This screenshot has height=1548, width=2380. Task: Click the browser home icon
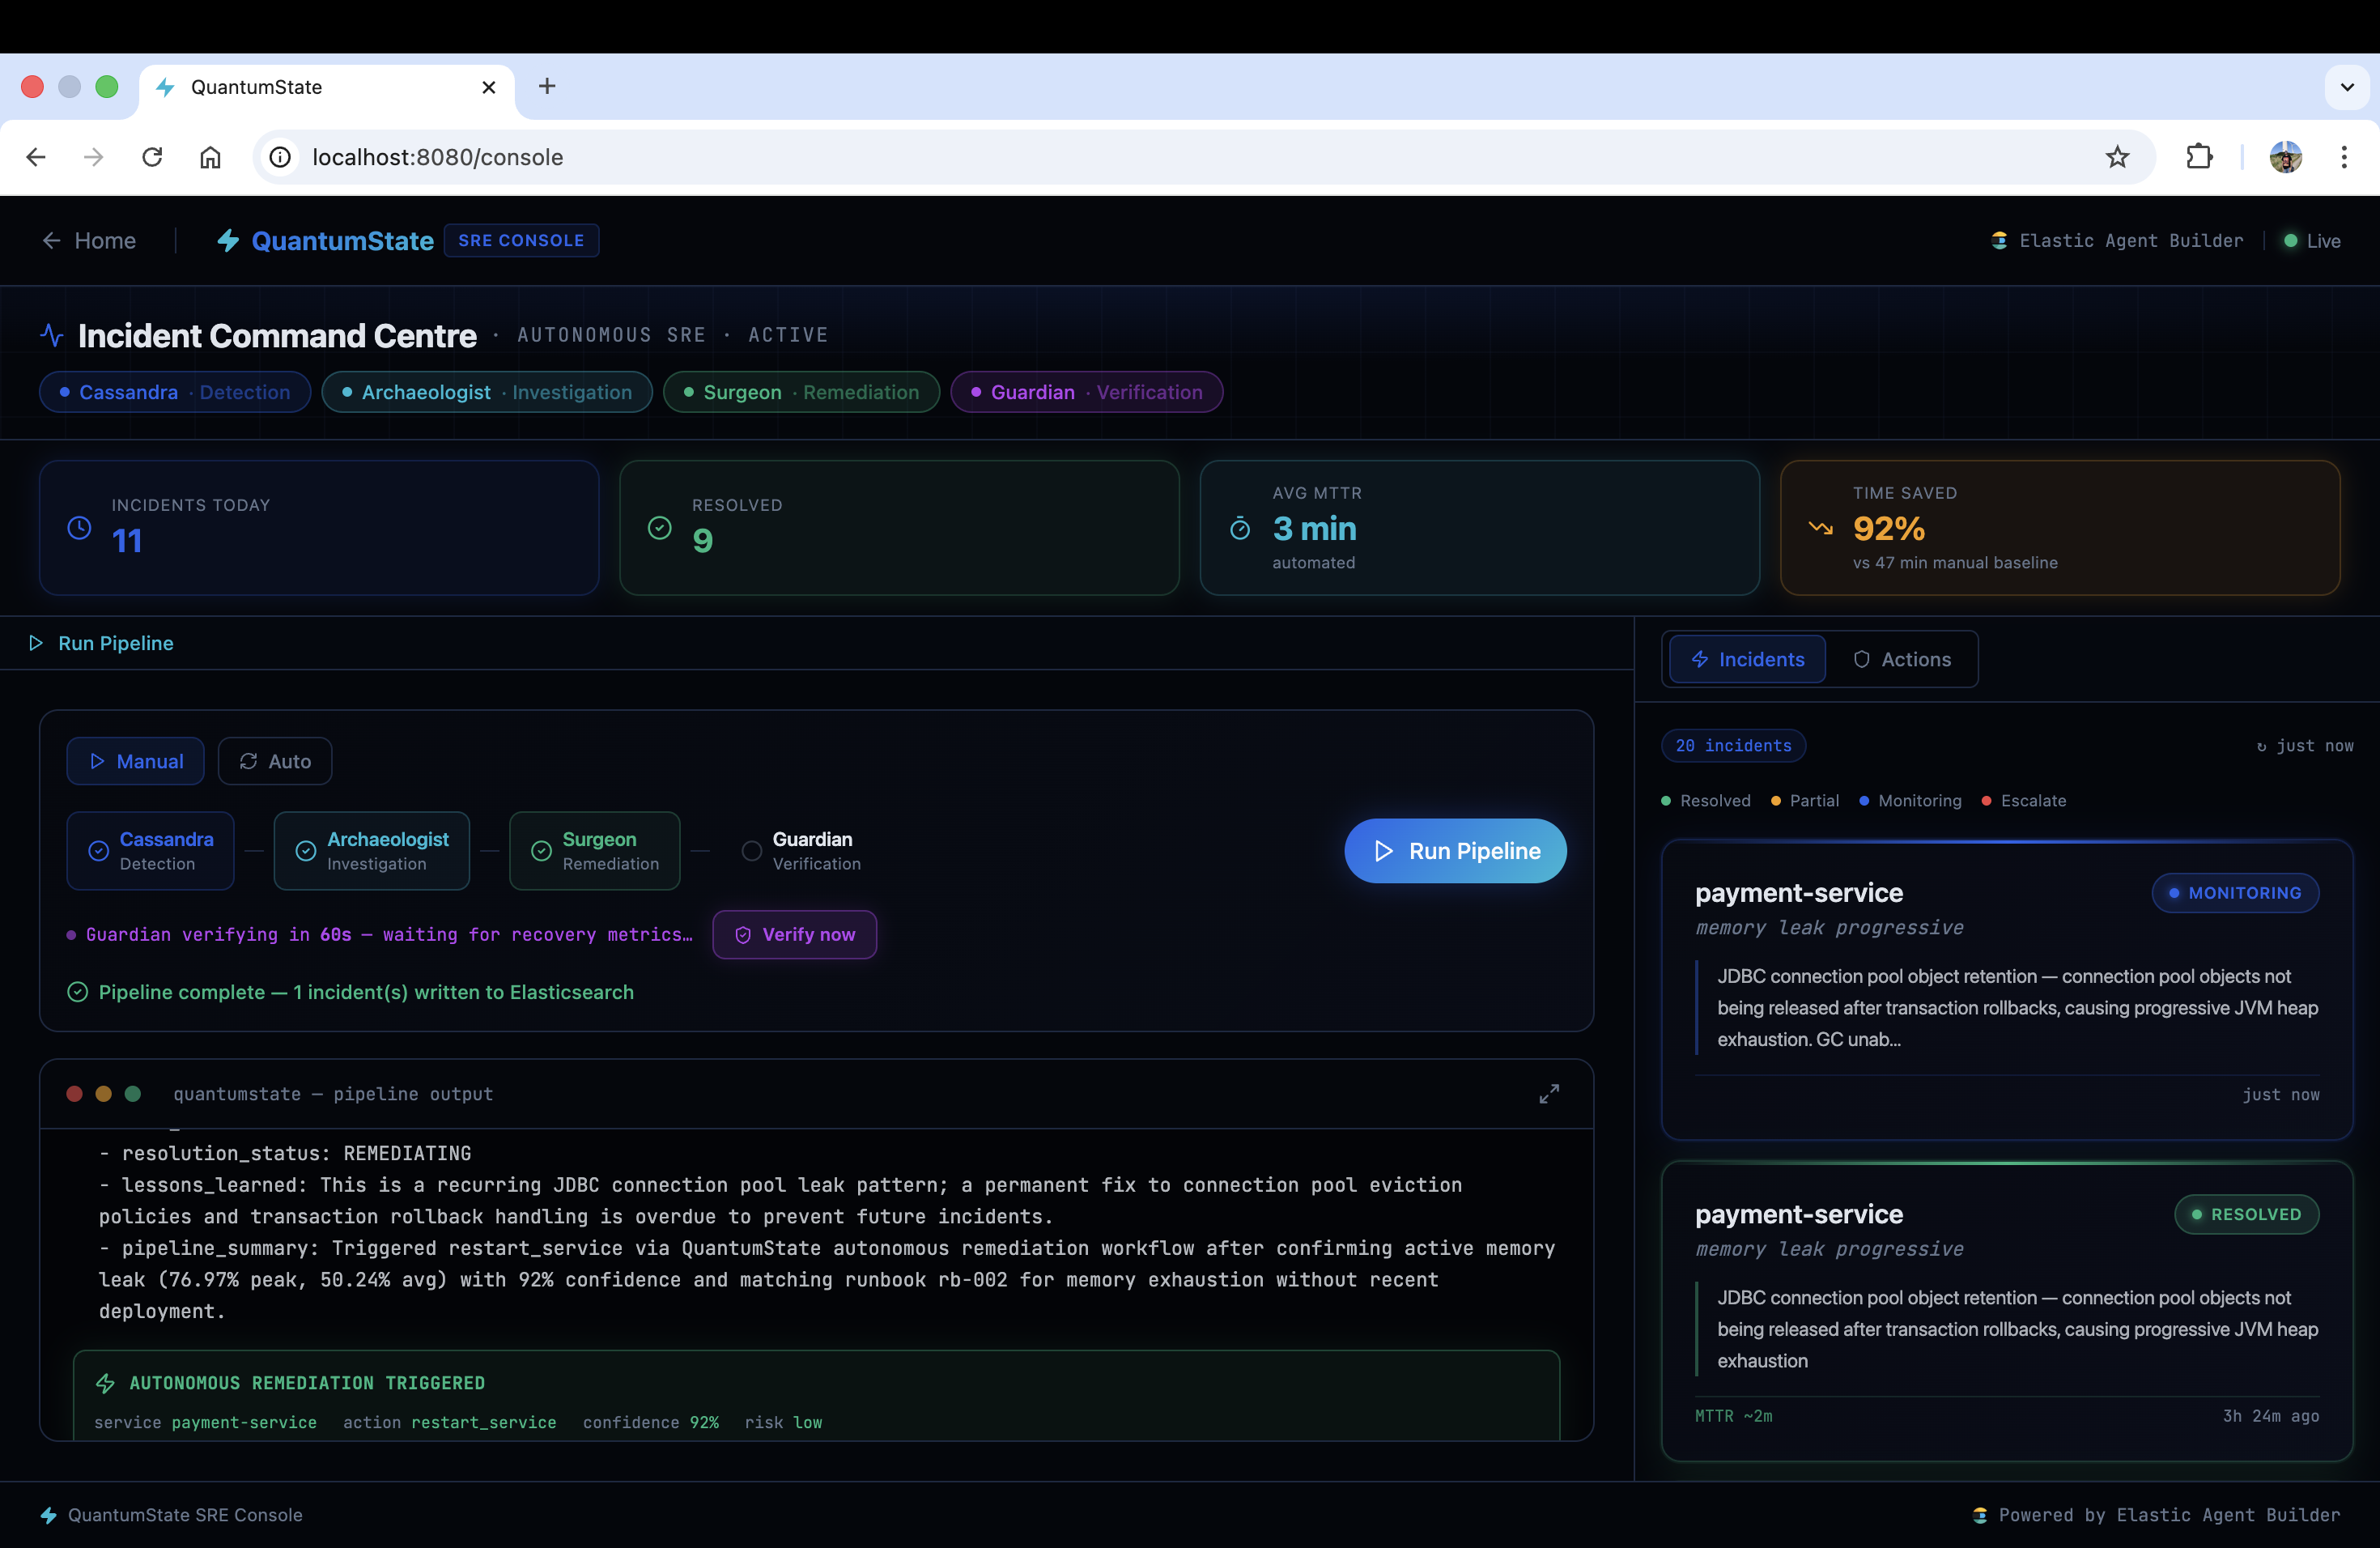(x=210, y=157)
